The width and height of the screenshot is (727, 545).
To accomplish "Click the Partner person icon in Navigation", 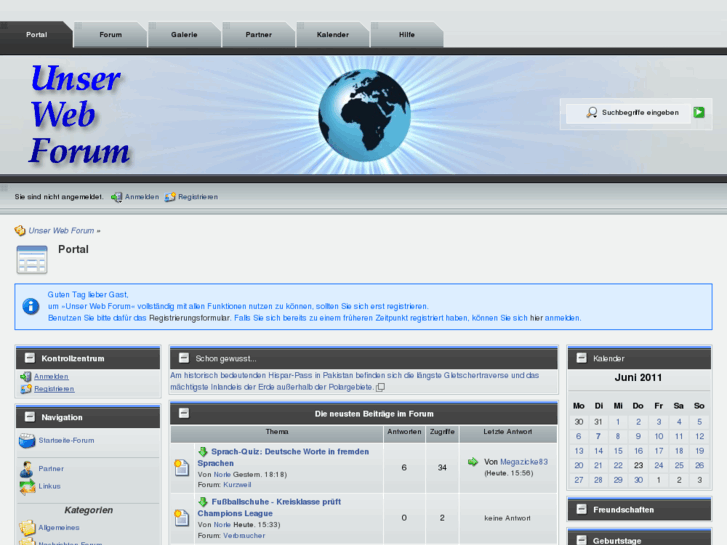I will [x=26, y=469].
